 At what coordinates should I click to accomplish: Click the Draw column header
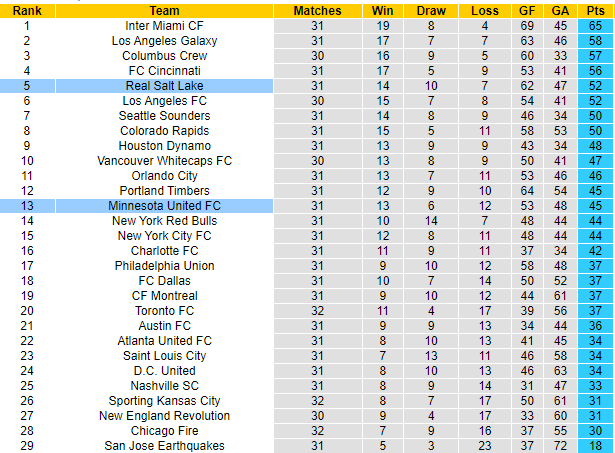click(x=430, y=10)
